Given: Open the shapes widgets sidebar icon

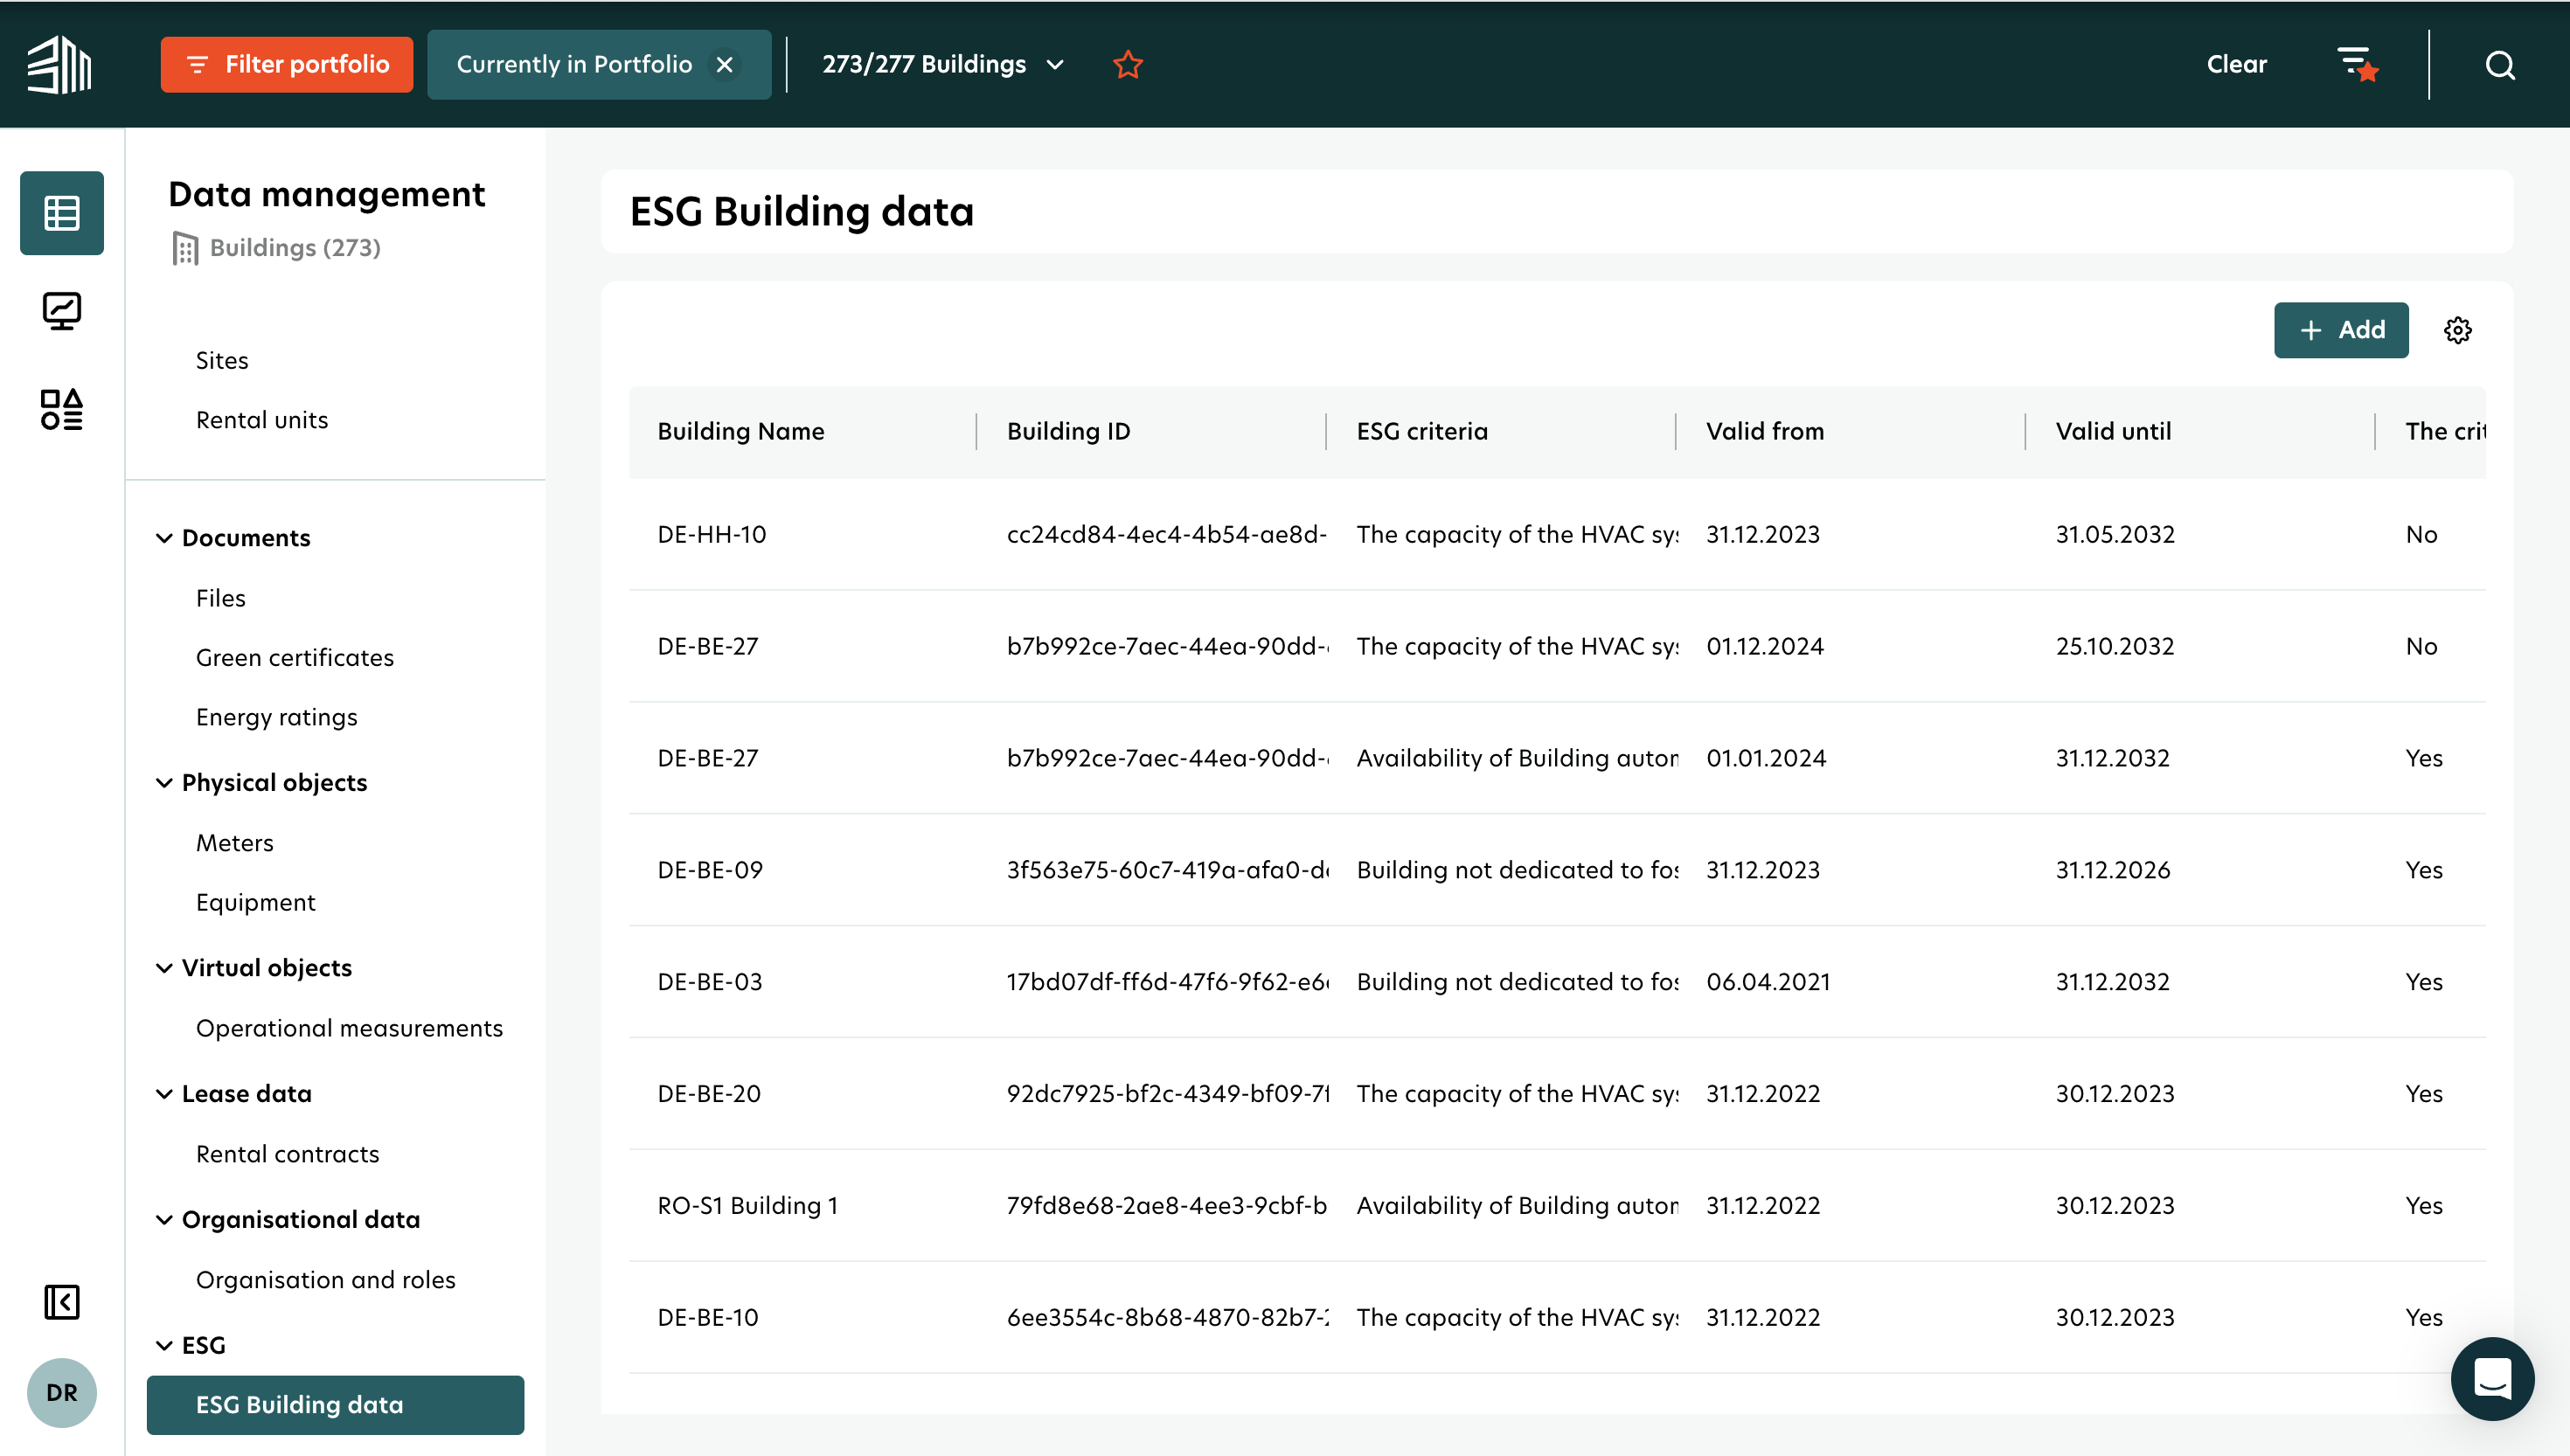Looking at the screenshot, I should click(62, 409).
